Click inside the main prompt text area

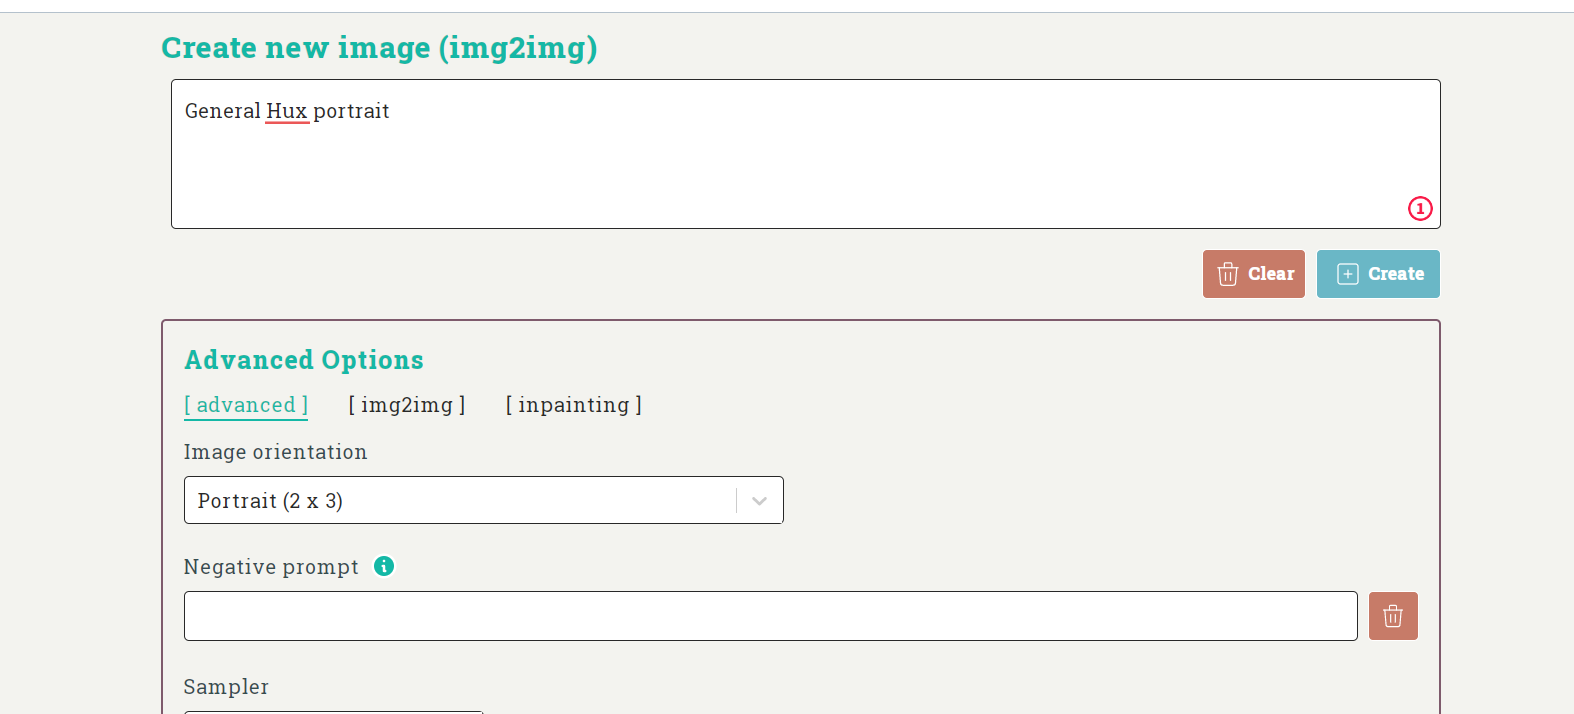[806, 154]
